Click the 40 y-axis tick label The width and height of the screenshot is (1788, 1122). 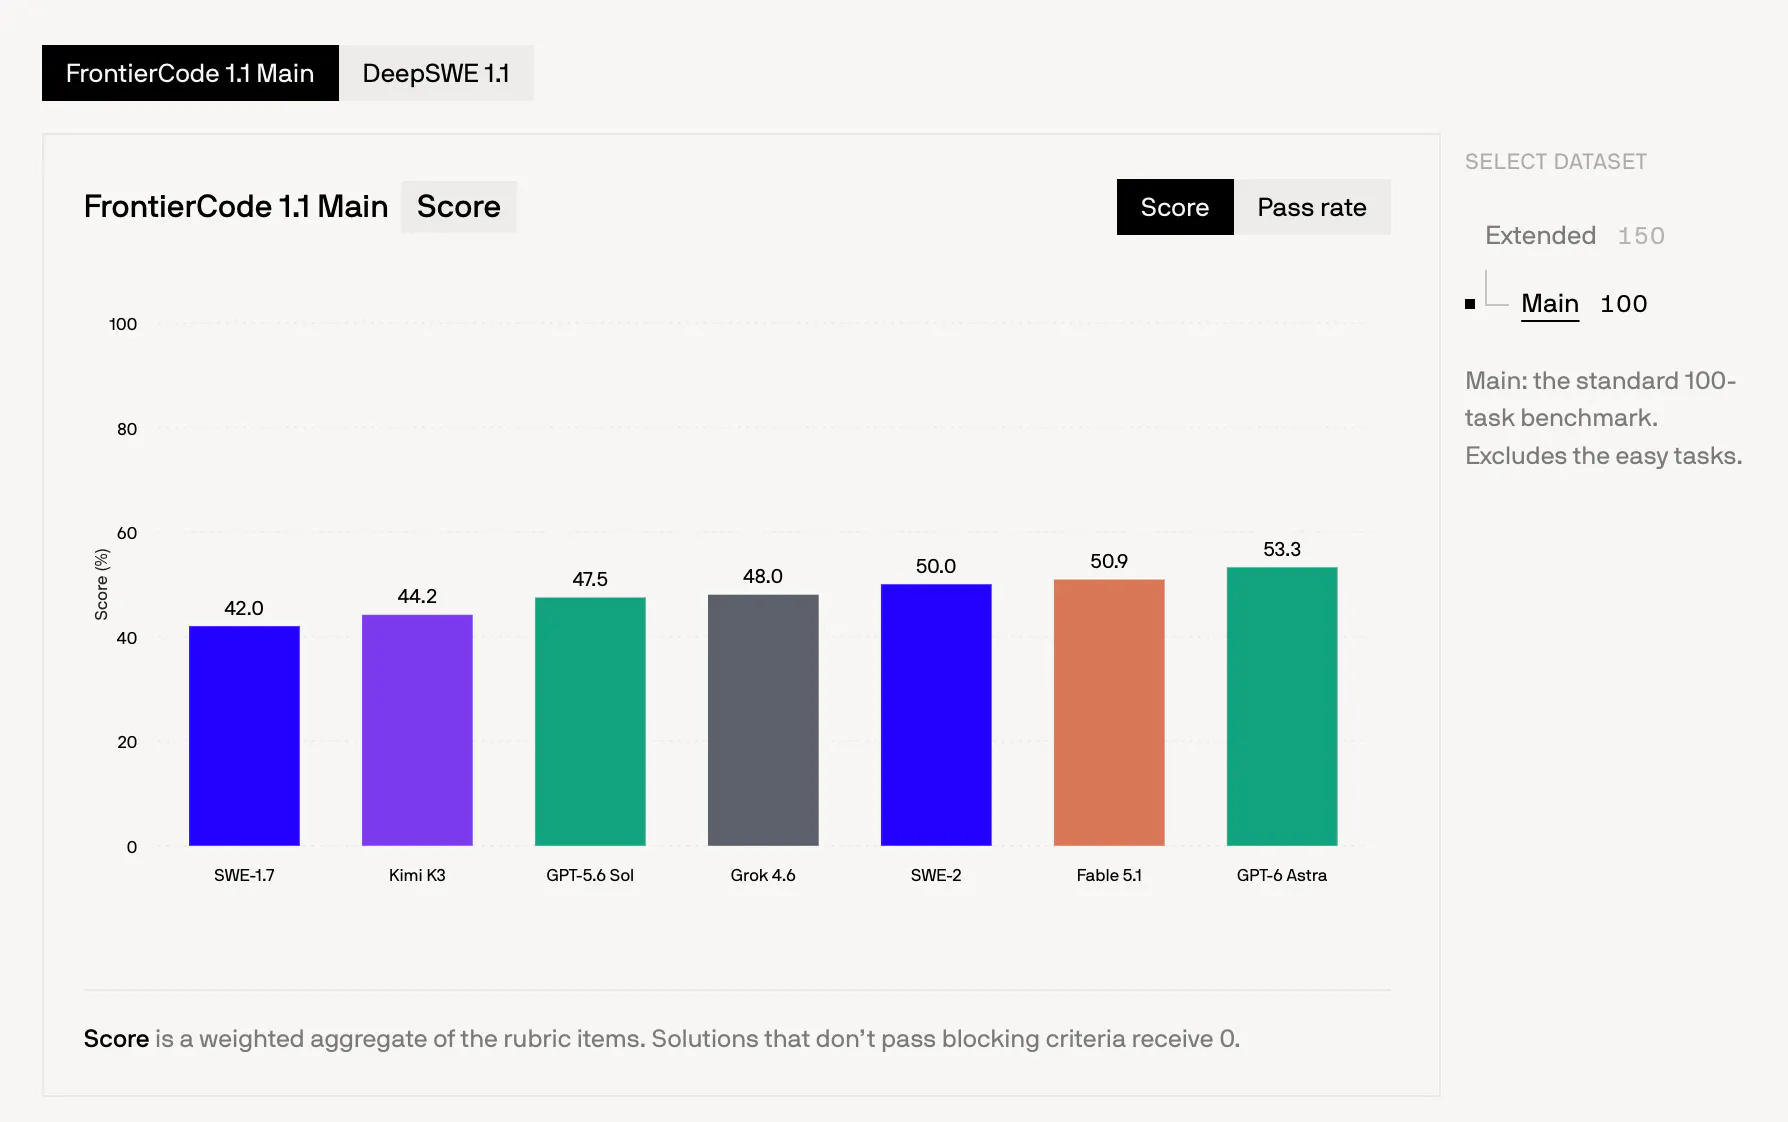click(127, 638)
